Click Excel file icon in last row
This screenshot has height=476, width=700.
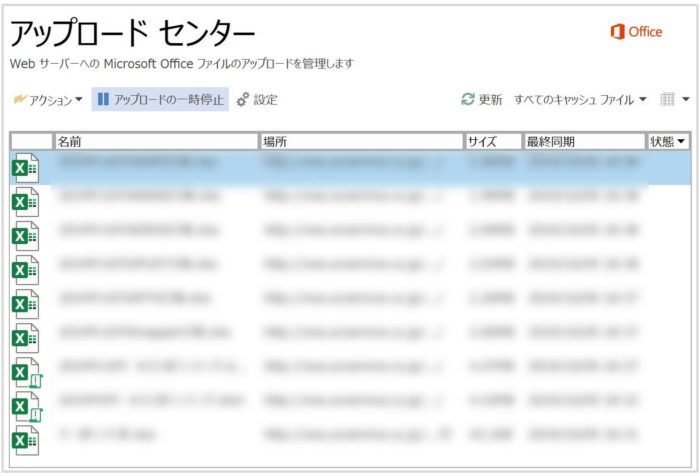(25, 440)
